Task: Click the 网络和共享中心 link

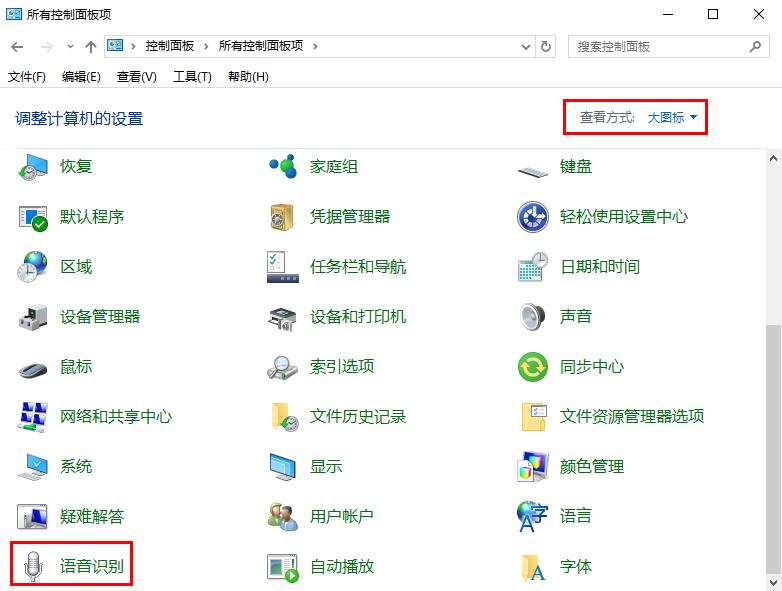Action: coord(116,417)
